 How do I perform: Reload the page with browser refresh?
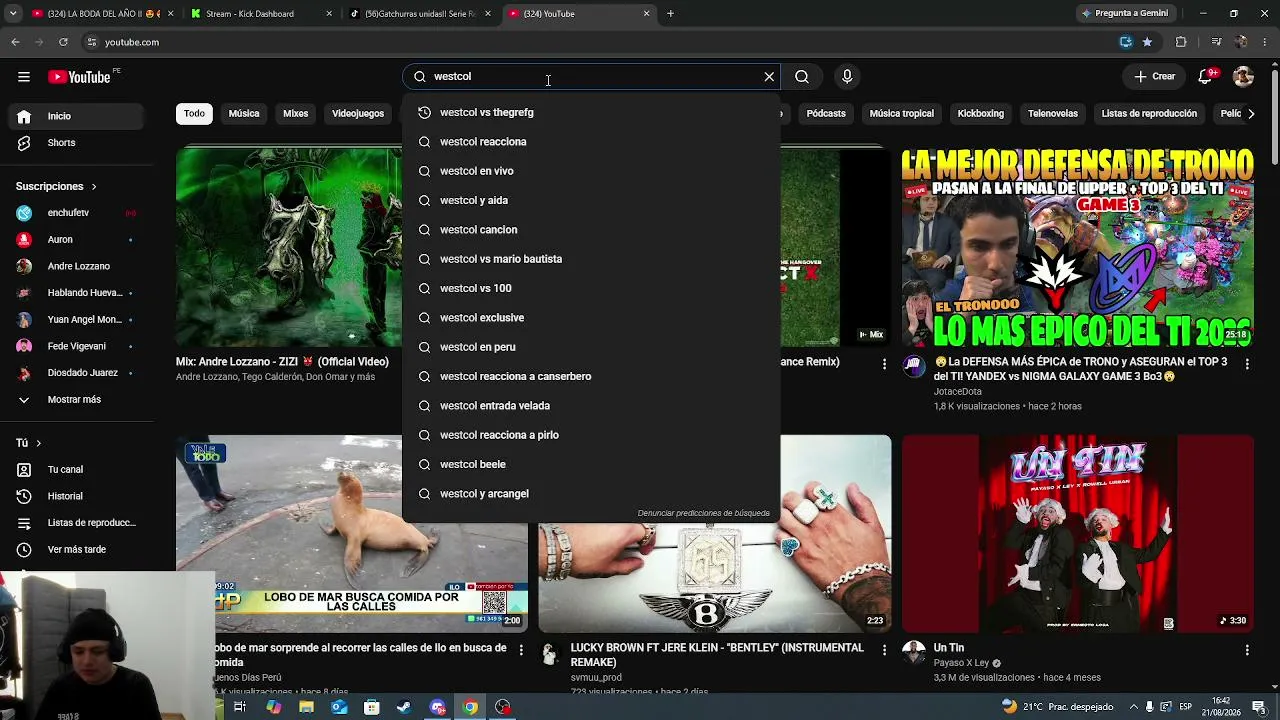[63, 42]
